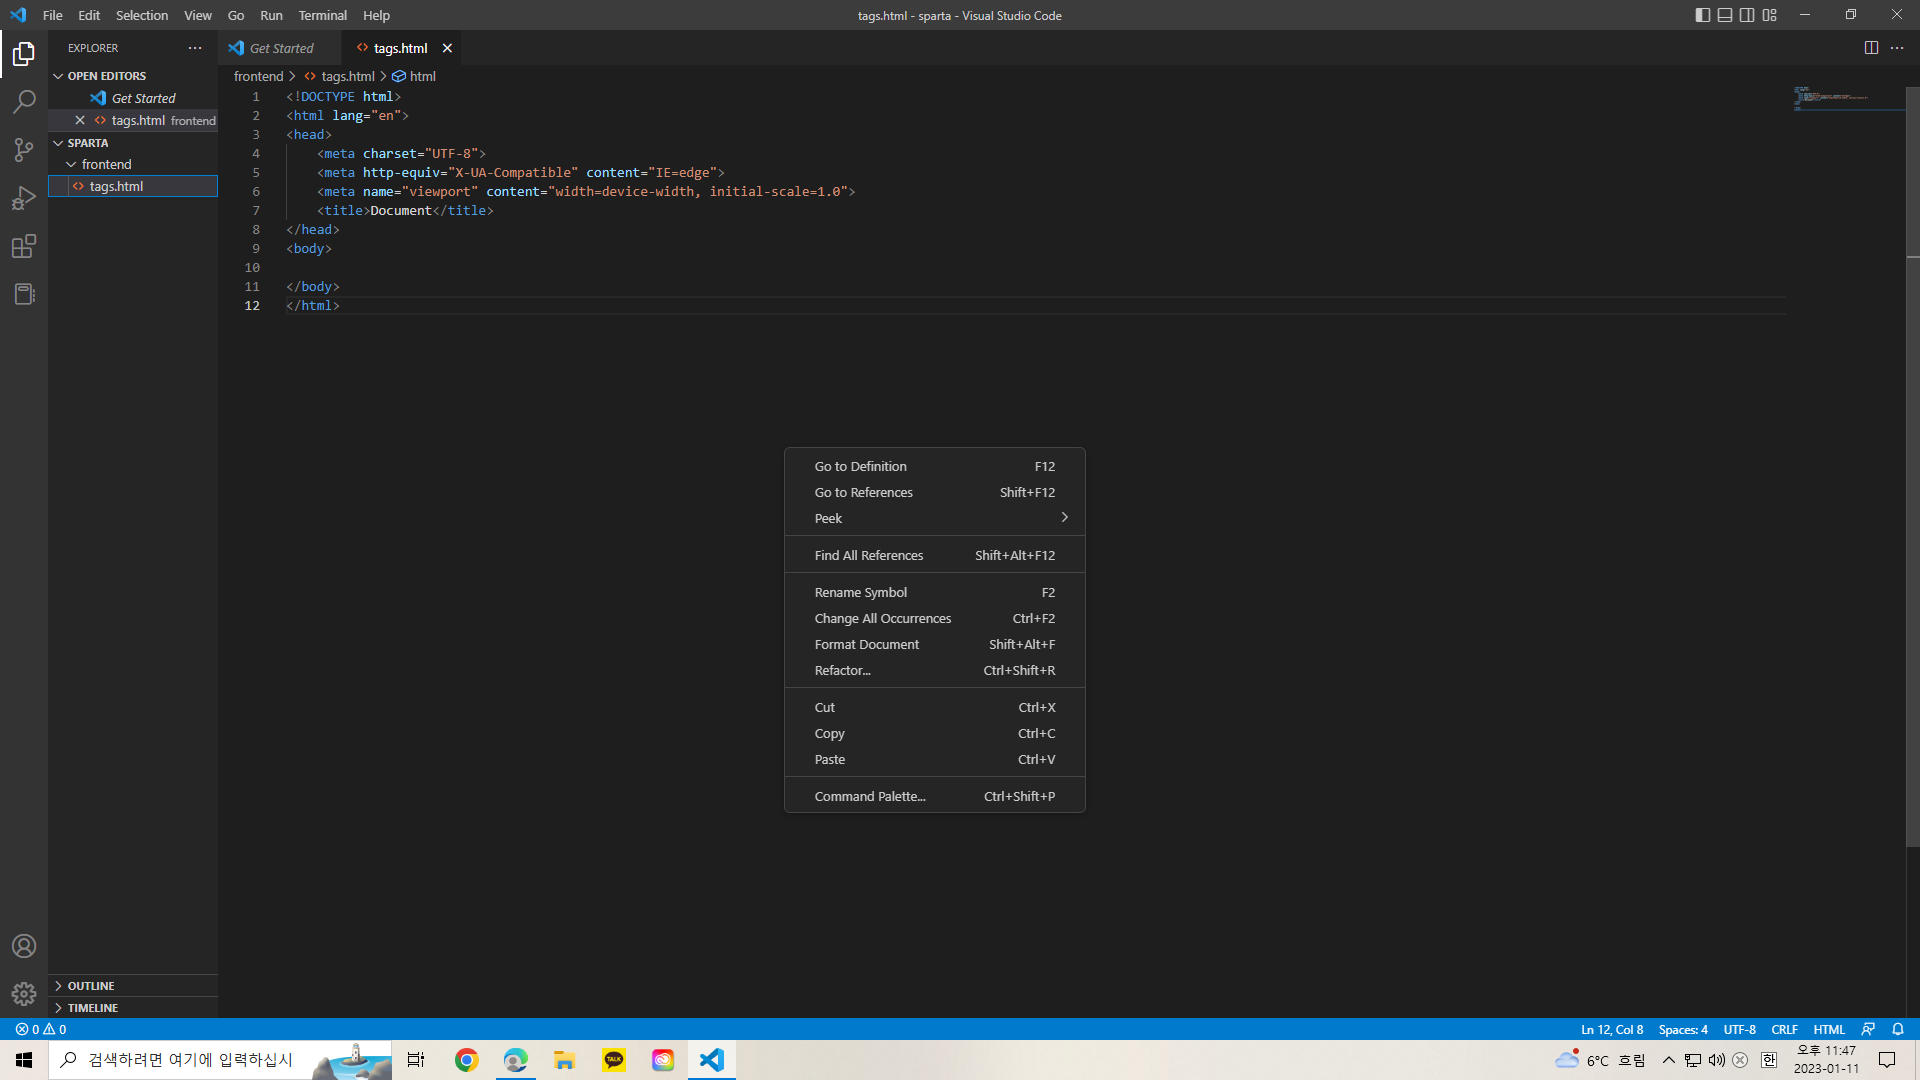Viewport: 1920px width, 1080px height.
Task: Choose Copy from context menu
Action: [935, 733]
